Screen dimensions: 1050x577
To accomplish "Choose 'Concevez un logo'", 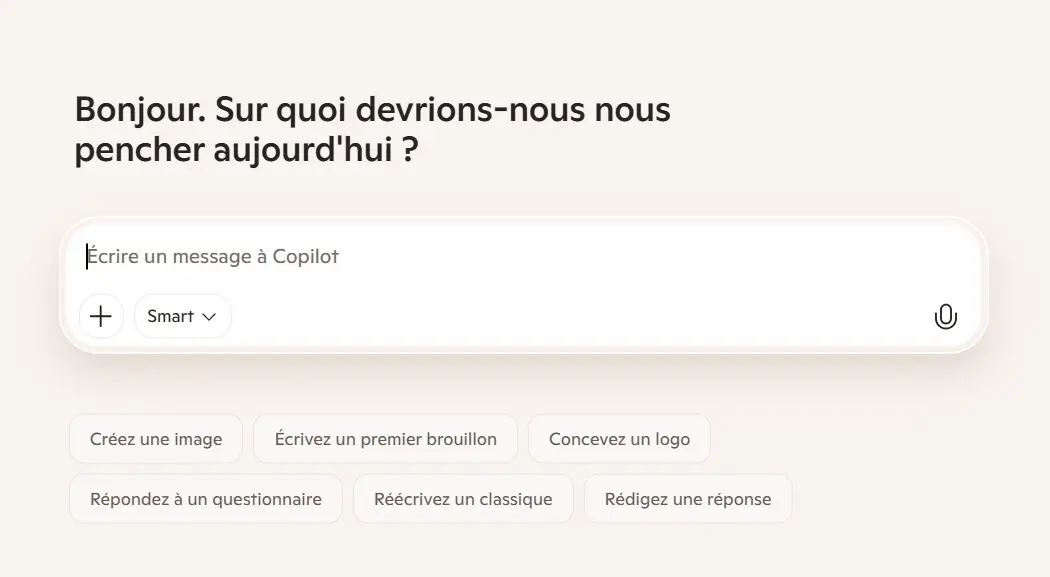I will 619,438.
